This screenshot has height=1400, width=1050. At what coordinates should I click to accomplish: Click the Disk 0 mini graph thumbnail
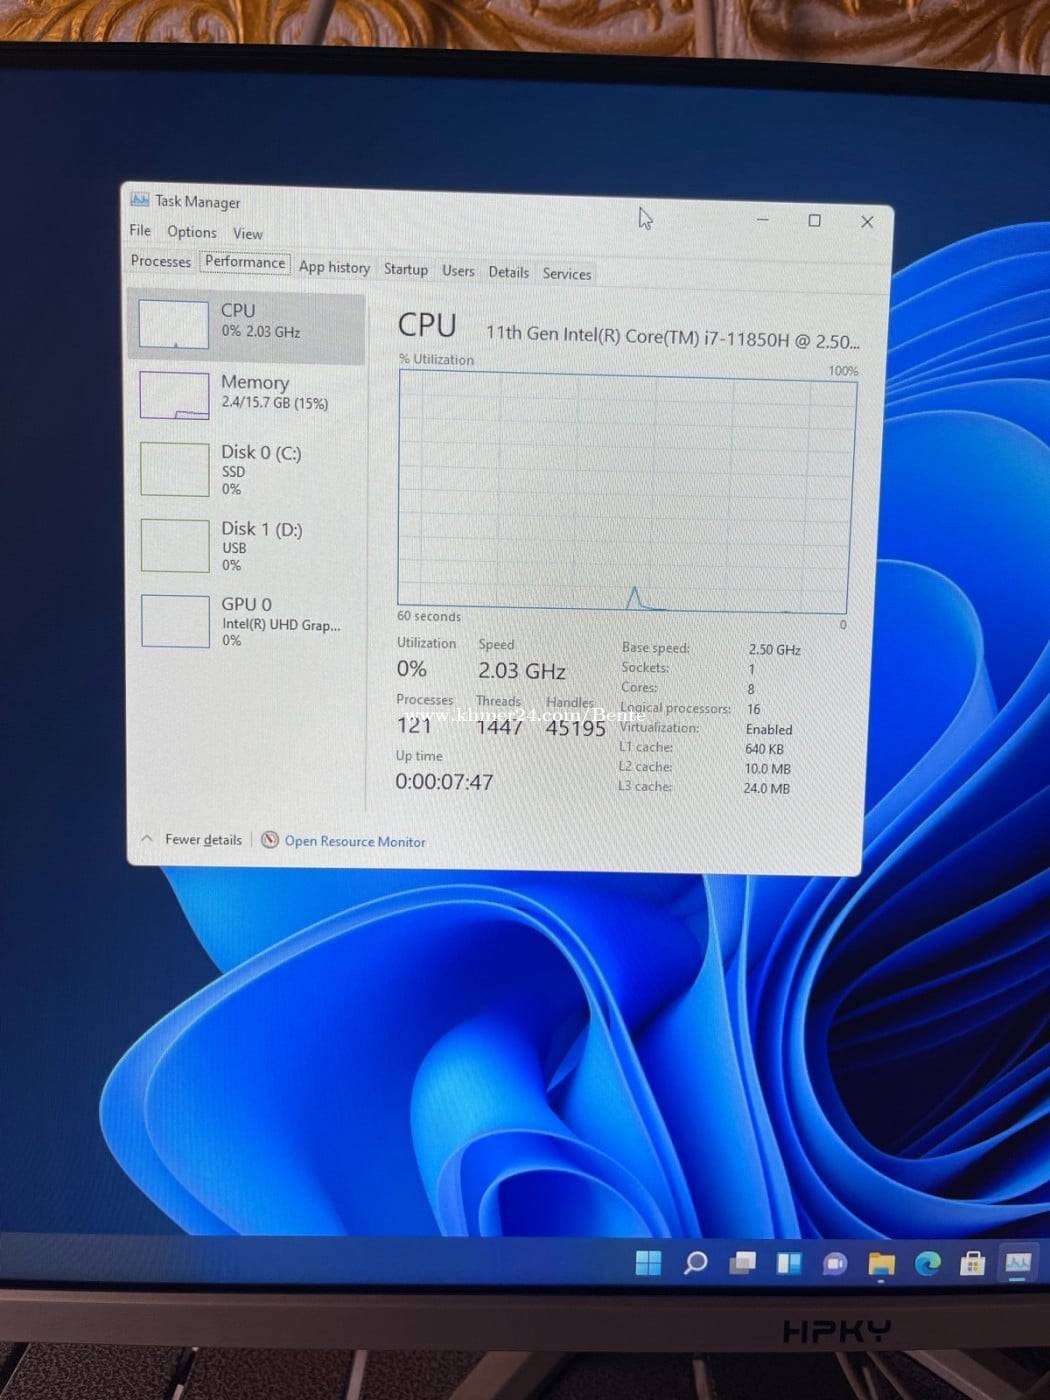click(175, 469)
